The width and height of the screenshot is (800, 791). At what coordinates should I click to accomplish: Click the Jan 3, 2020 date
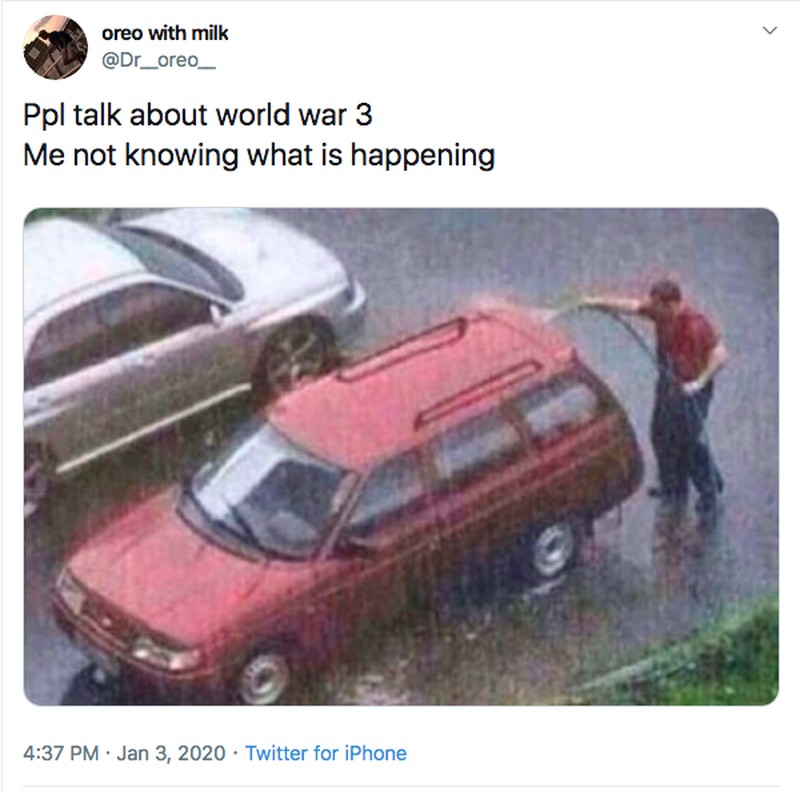(171, 753)
